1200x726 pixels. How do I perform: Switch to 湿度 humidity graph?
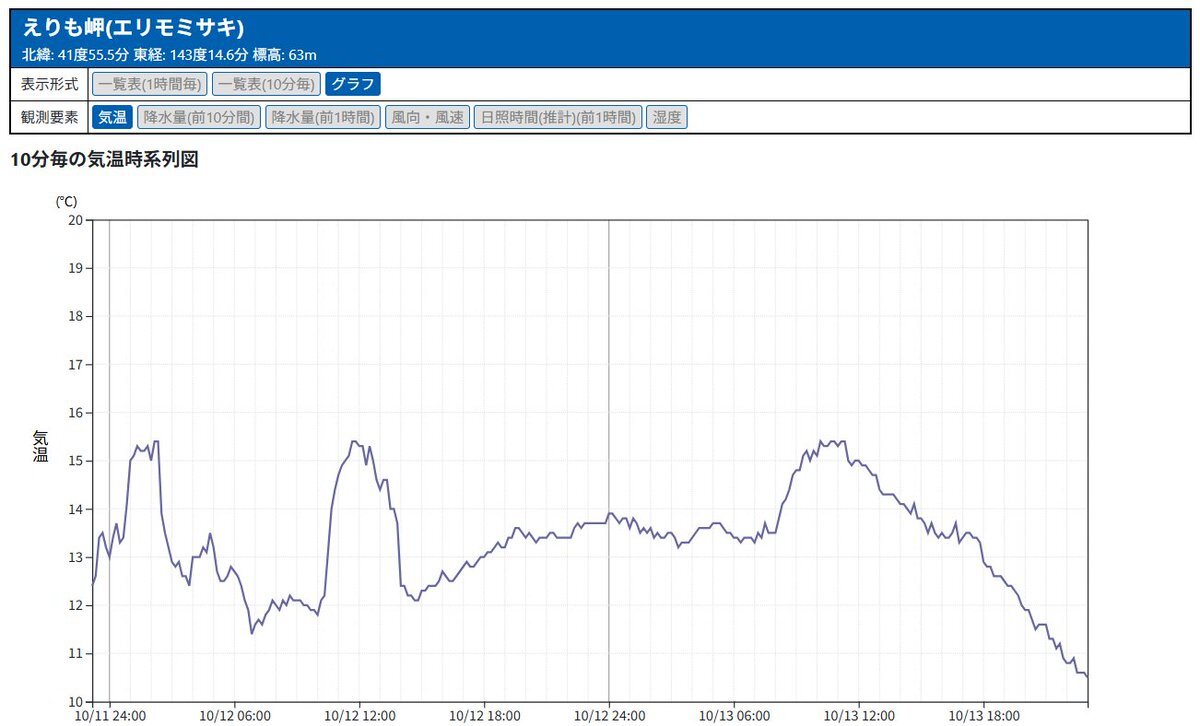(667, 117)
